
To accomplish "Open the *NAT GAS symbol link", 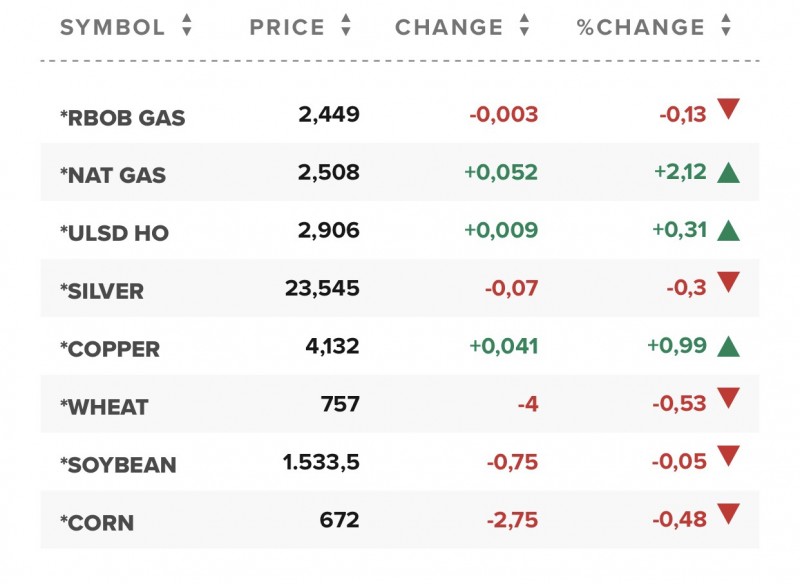I will (113, 176).
